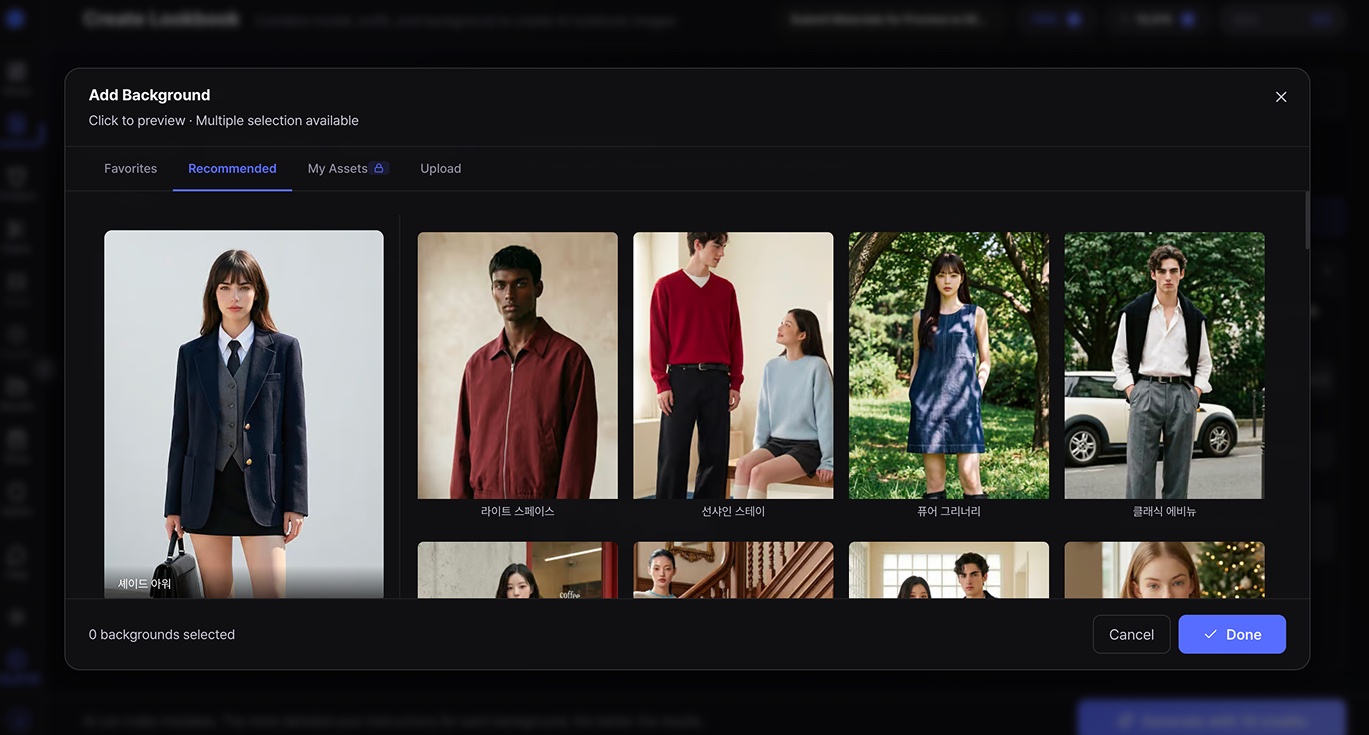Select the 선샤인 스테이 background thumbnail
Screen dimensions: 1369x735
coord(733,366)
